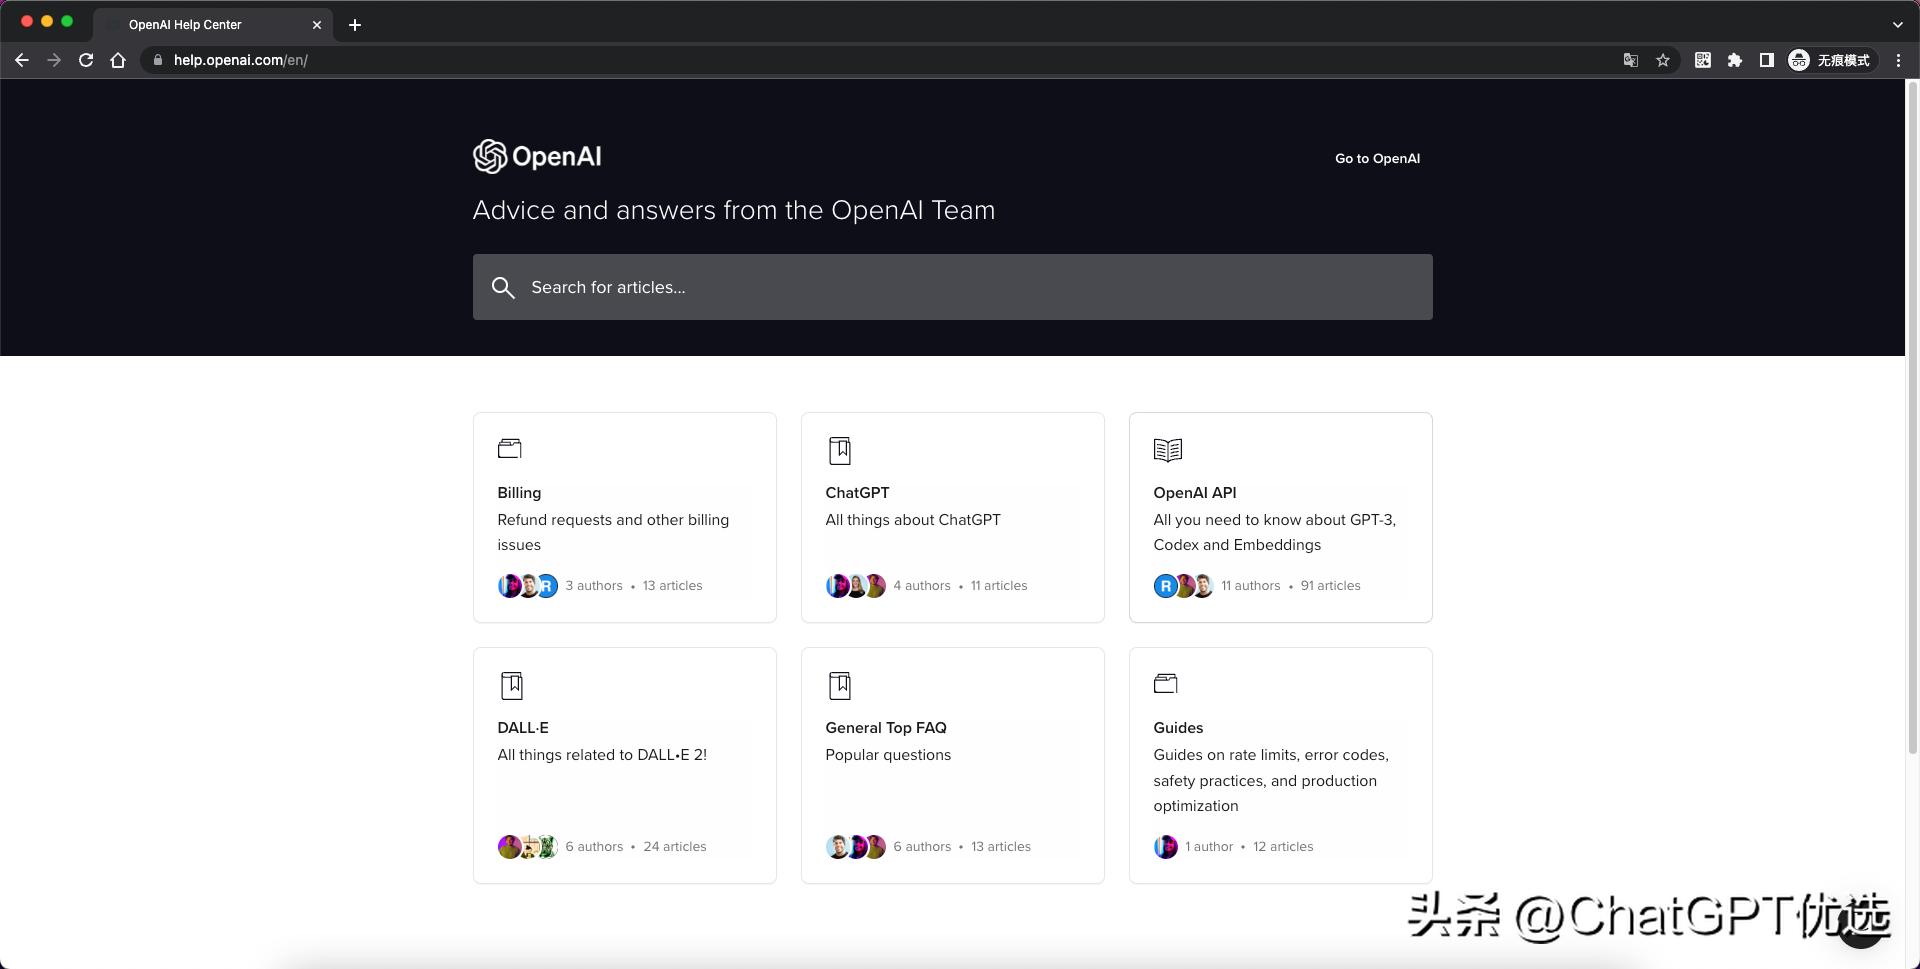
Task: Open the browser extensions puzzle icon
Action: pyautogui.click(x=1735, y=60)
